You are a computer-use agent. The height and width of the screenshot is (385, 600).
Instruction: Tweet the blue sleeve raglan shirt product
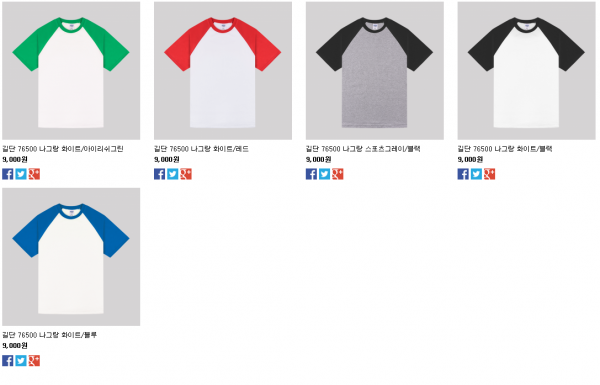coord(21,361)
